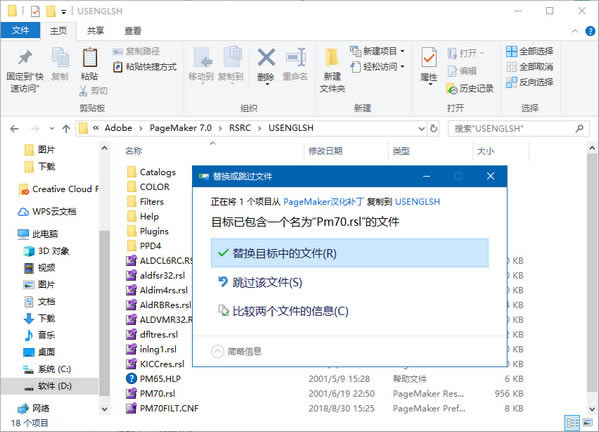Click the Pin to Quick access icon

coord(25,58)
